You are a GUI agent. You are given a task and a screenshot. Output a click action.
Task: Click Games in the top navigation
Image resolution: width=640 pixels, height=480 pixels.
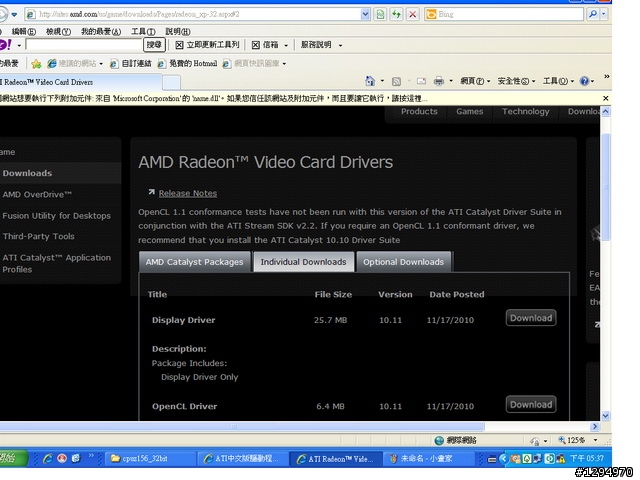coord(469,111)
